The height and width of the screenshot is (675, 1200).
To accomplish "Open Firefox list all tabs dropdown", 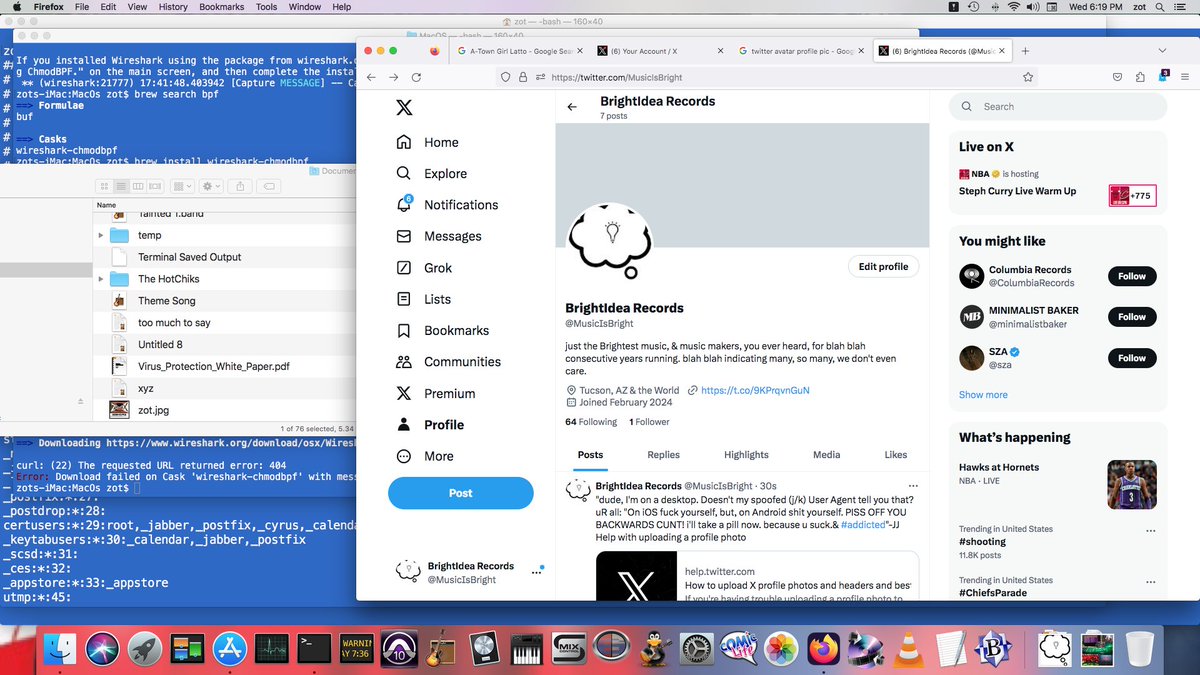I will click(x=1162, y=51).
